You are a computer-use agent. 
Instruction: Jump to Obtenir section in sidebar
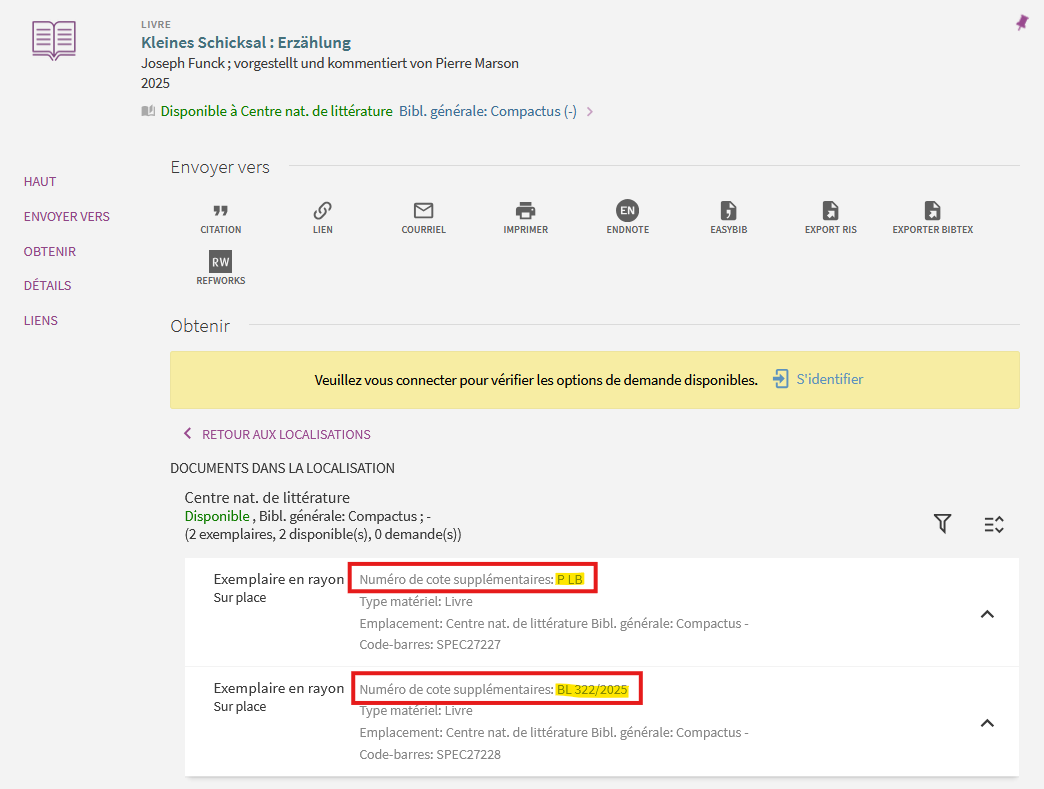tap(50, 252)
